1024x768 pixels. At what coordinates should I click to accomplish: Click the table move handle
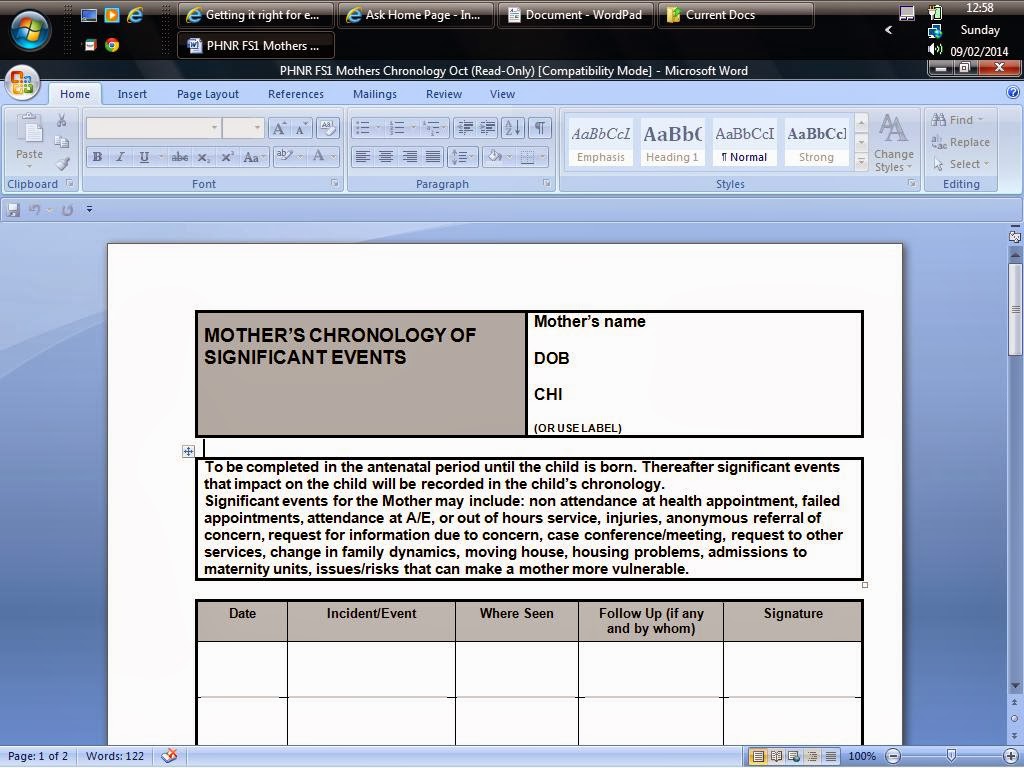coord(188,451)
